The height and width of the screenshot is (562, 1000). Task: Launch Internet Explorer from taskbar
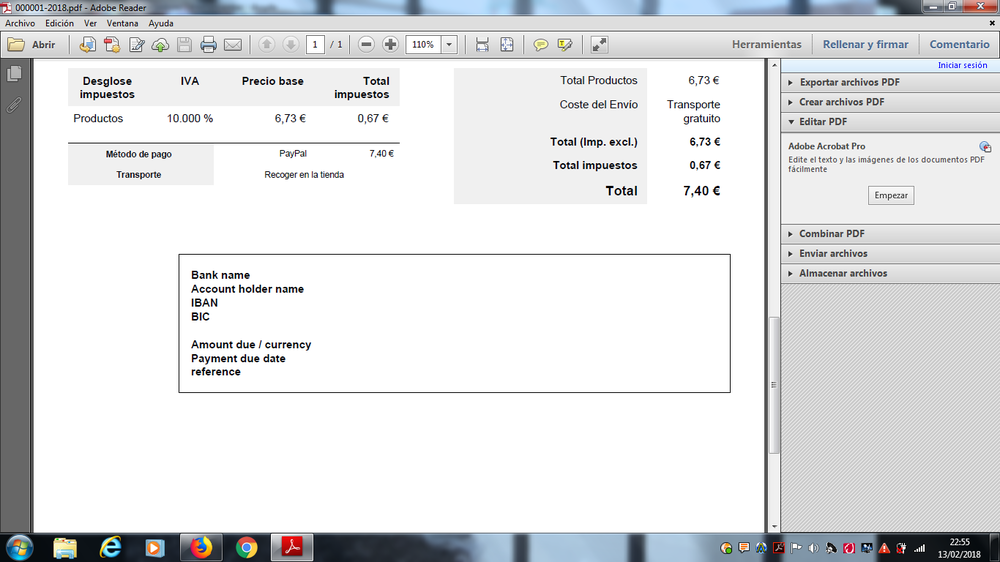(x=110, y=547)
